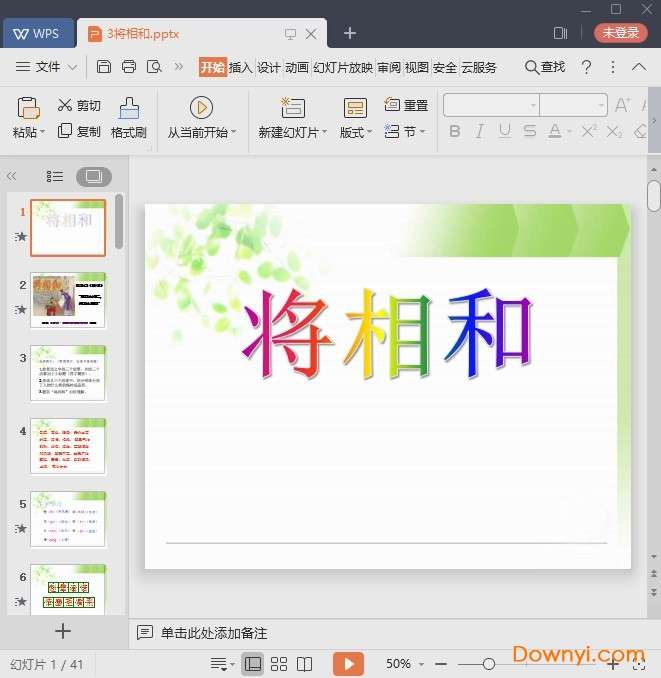Click the zoom slider handle
The image size is (661, 678).
click(x=489, y=664)
